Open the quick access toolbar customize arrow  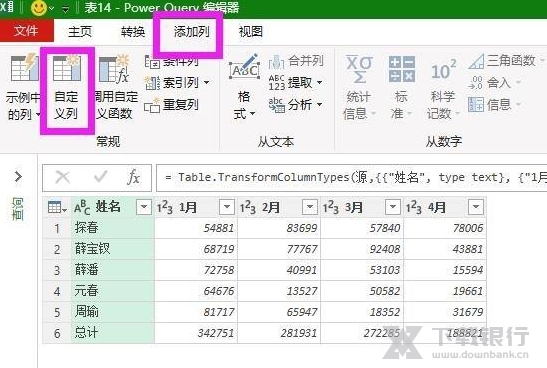(x=66, y=8)
